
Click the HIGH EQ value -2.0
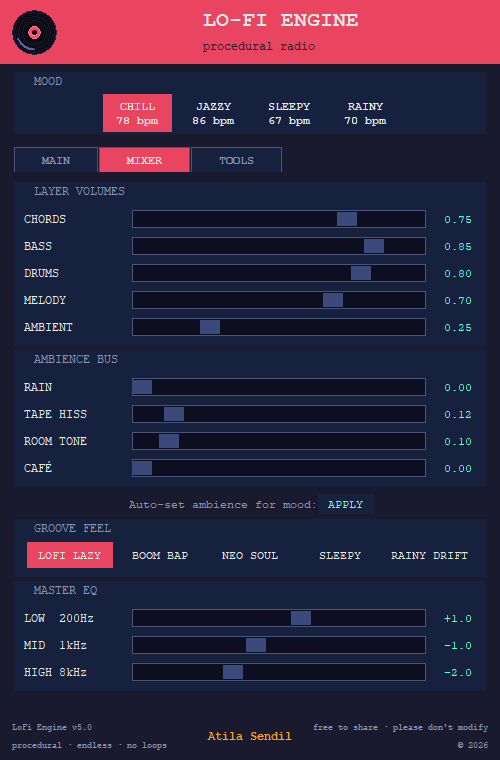tap(458, 673)
